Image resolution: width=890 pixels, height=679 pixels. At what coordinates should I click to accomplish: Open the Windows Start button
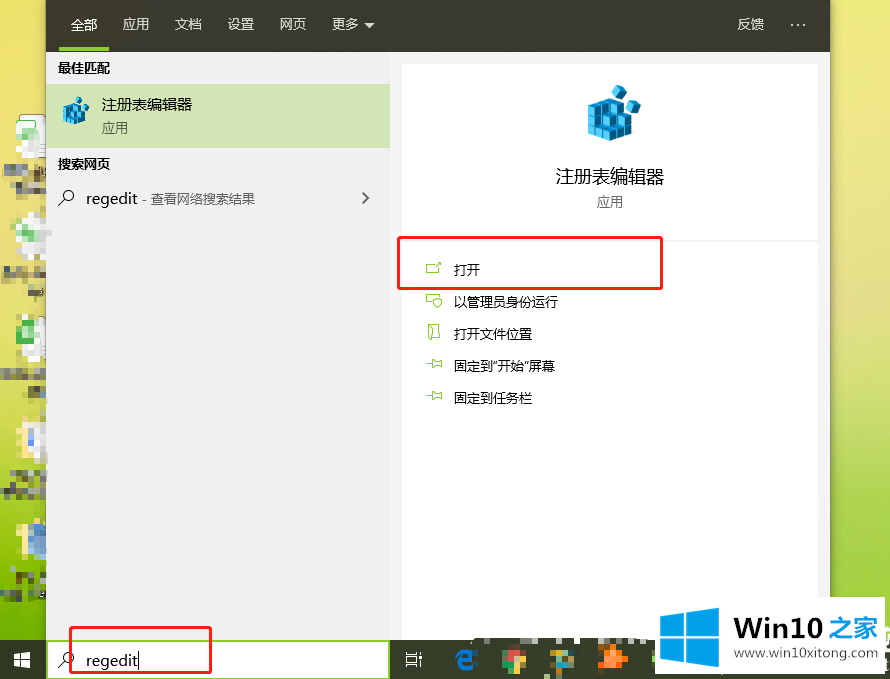22,660
